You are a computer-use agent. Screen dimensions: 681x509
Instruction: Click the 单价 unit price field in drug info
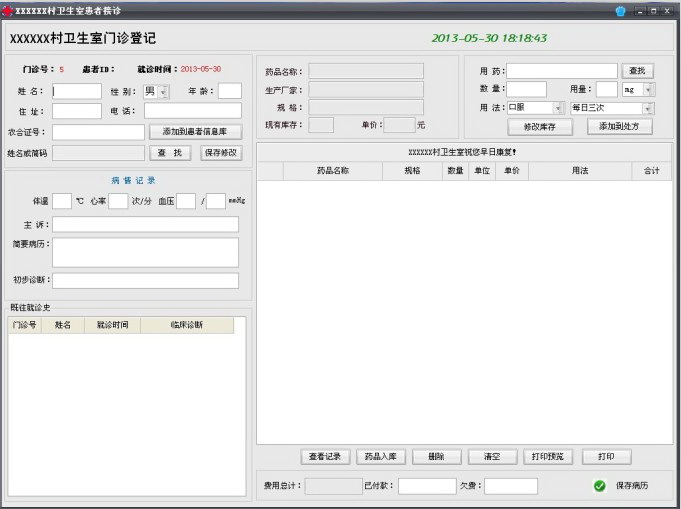[400, 125]
